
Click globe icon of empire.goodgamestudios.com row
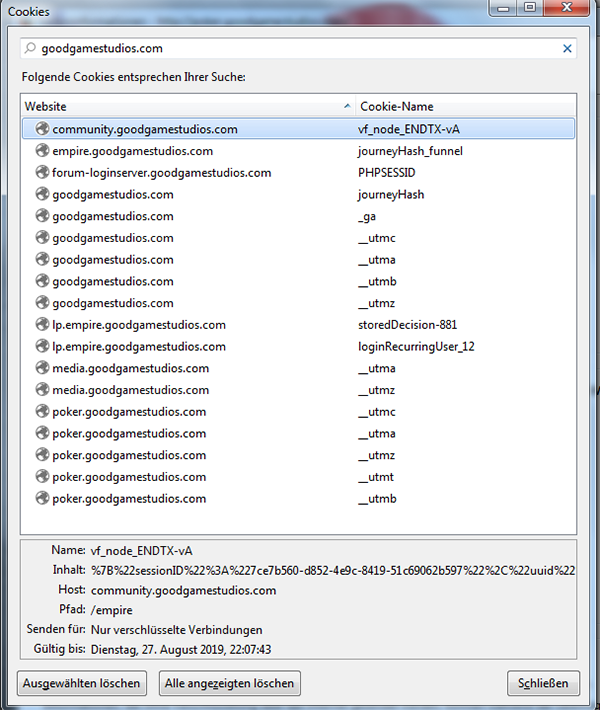pos(42,151)
